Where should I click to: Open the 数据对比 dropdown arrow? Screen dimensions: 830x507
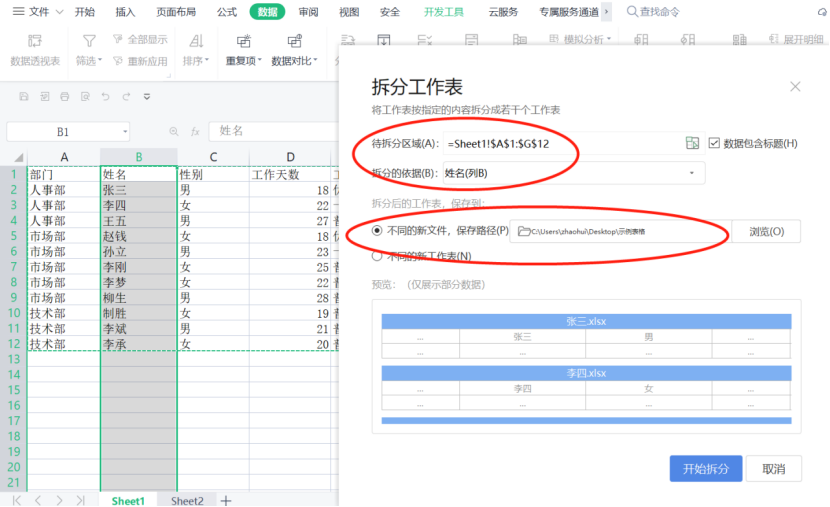pyautogui.click(x=315, y=60)
